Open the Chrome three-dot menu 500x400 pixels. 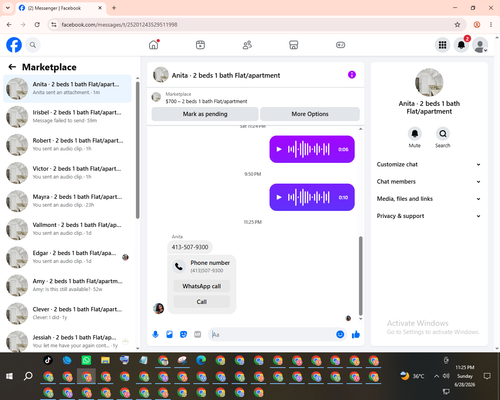pos(491,24)
